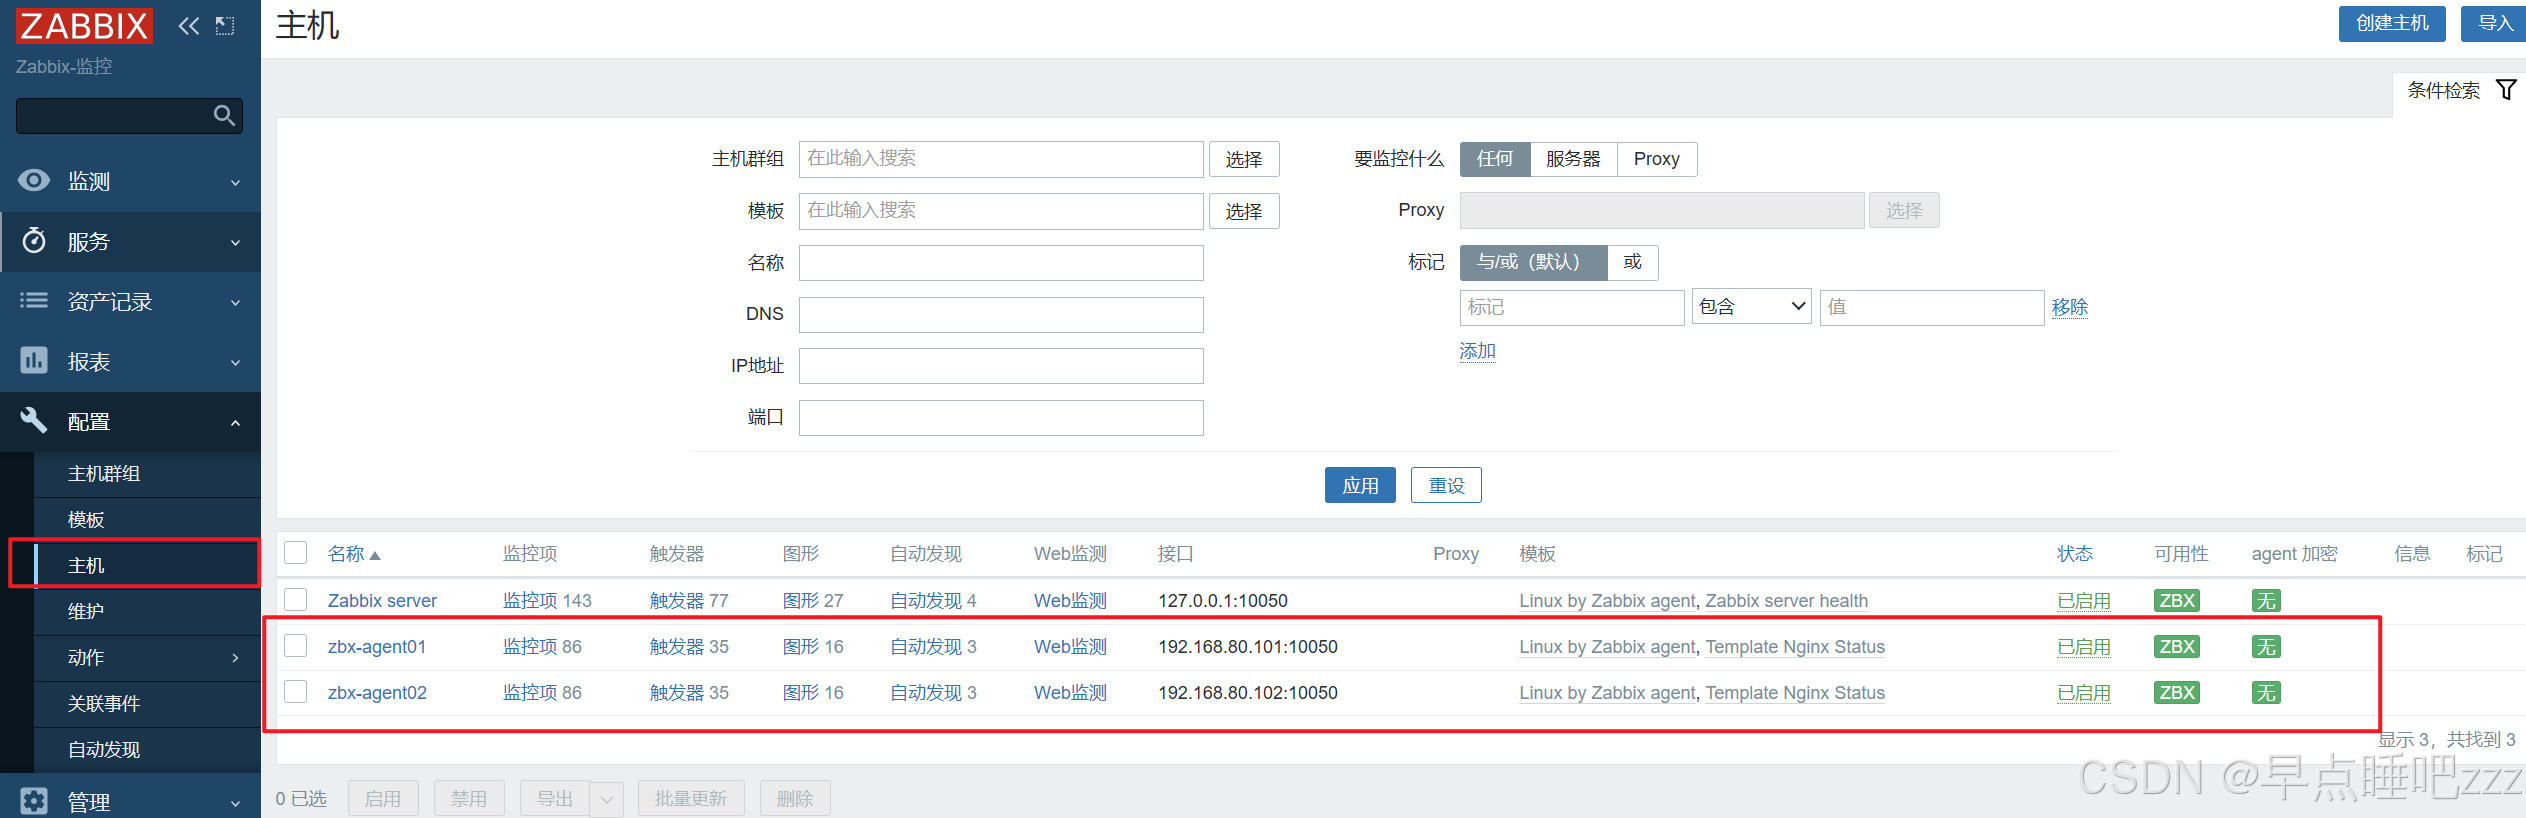Image resolution: width=2526 pixels, height=818 pixels.
Task: Open 模板 in the sidebar
Action: 86,520
